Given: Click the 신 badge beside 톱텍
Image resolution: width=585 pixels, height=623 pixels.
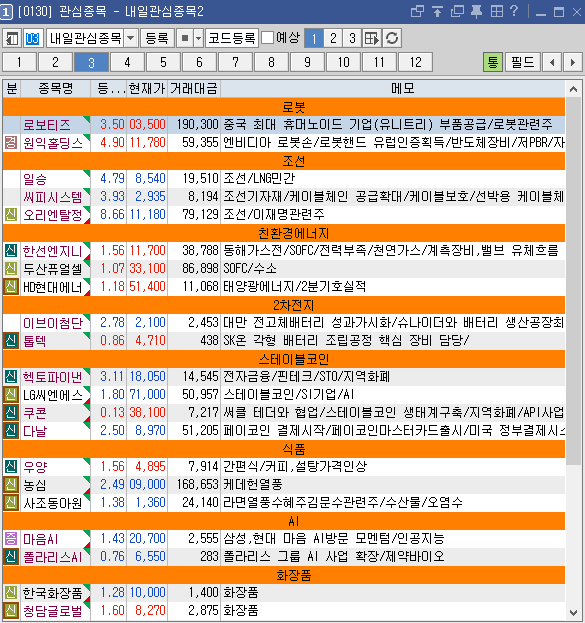Looking at the screenshot, I should tap(11, 341).
